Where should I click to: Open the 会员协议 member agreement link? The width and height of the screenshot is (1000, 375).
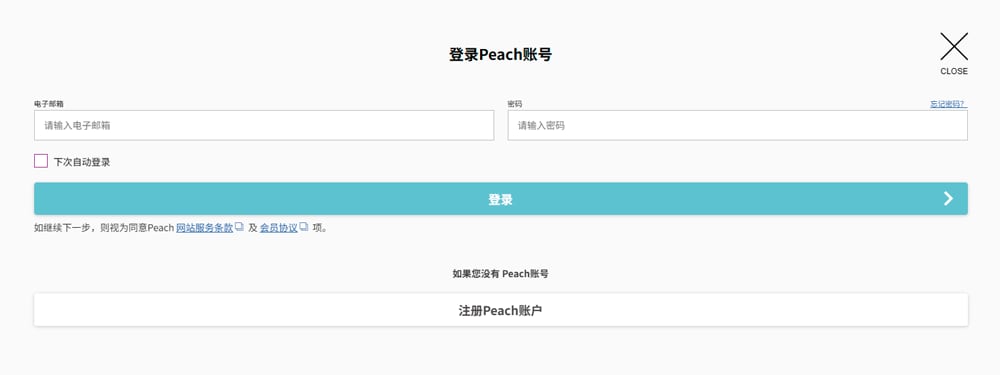pyautogui.click(x=279, y=228)
